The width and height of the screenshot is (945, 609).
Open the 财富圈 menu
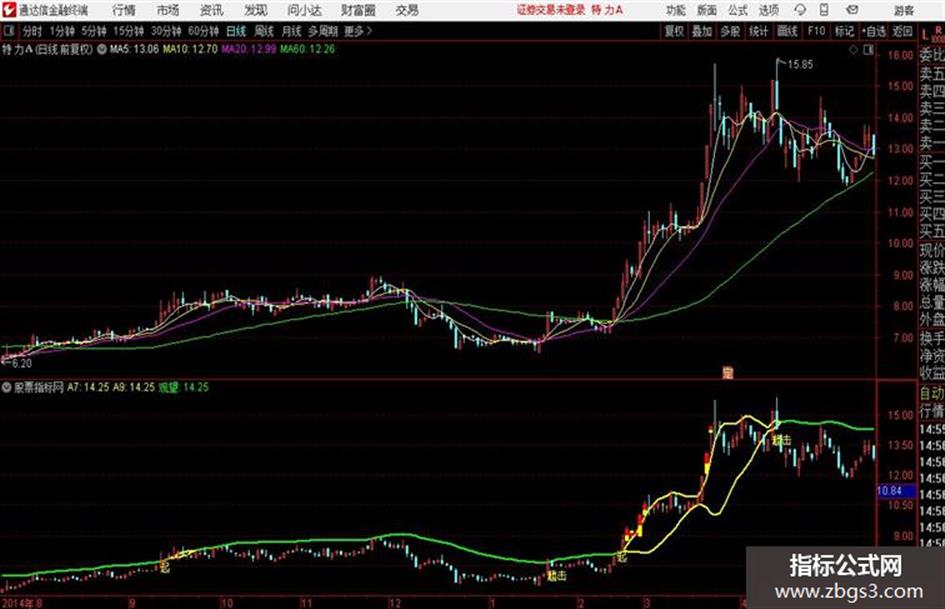(359, 10)
